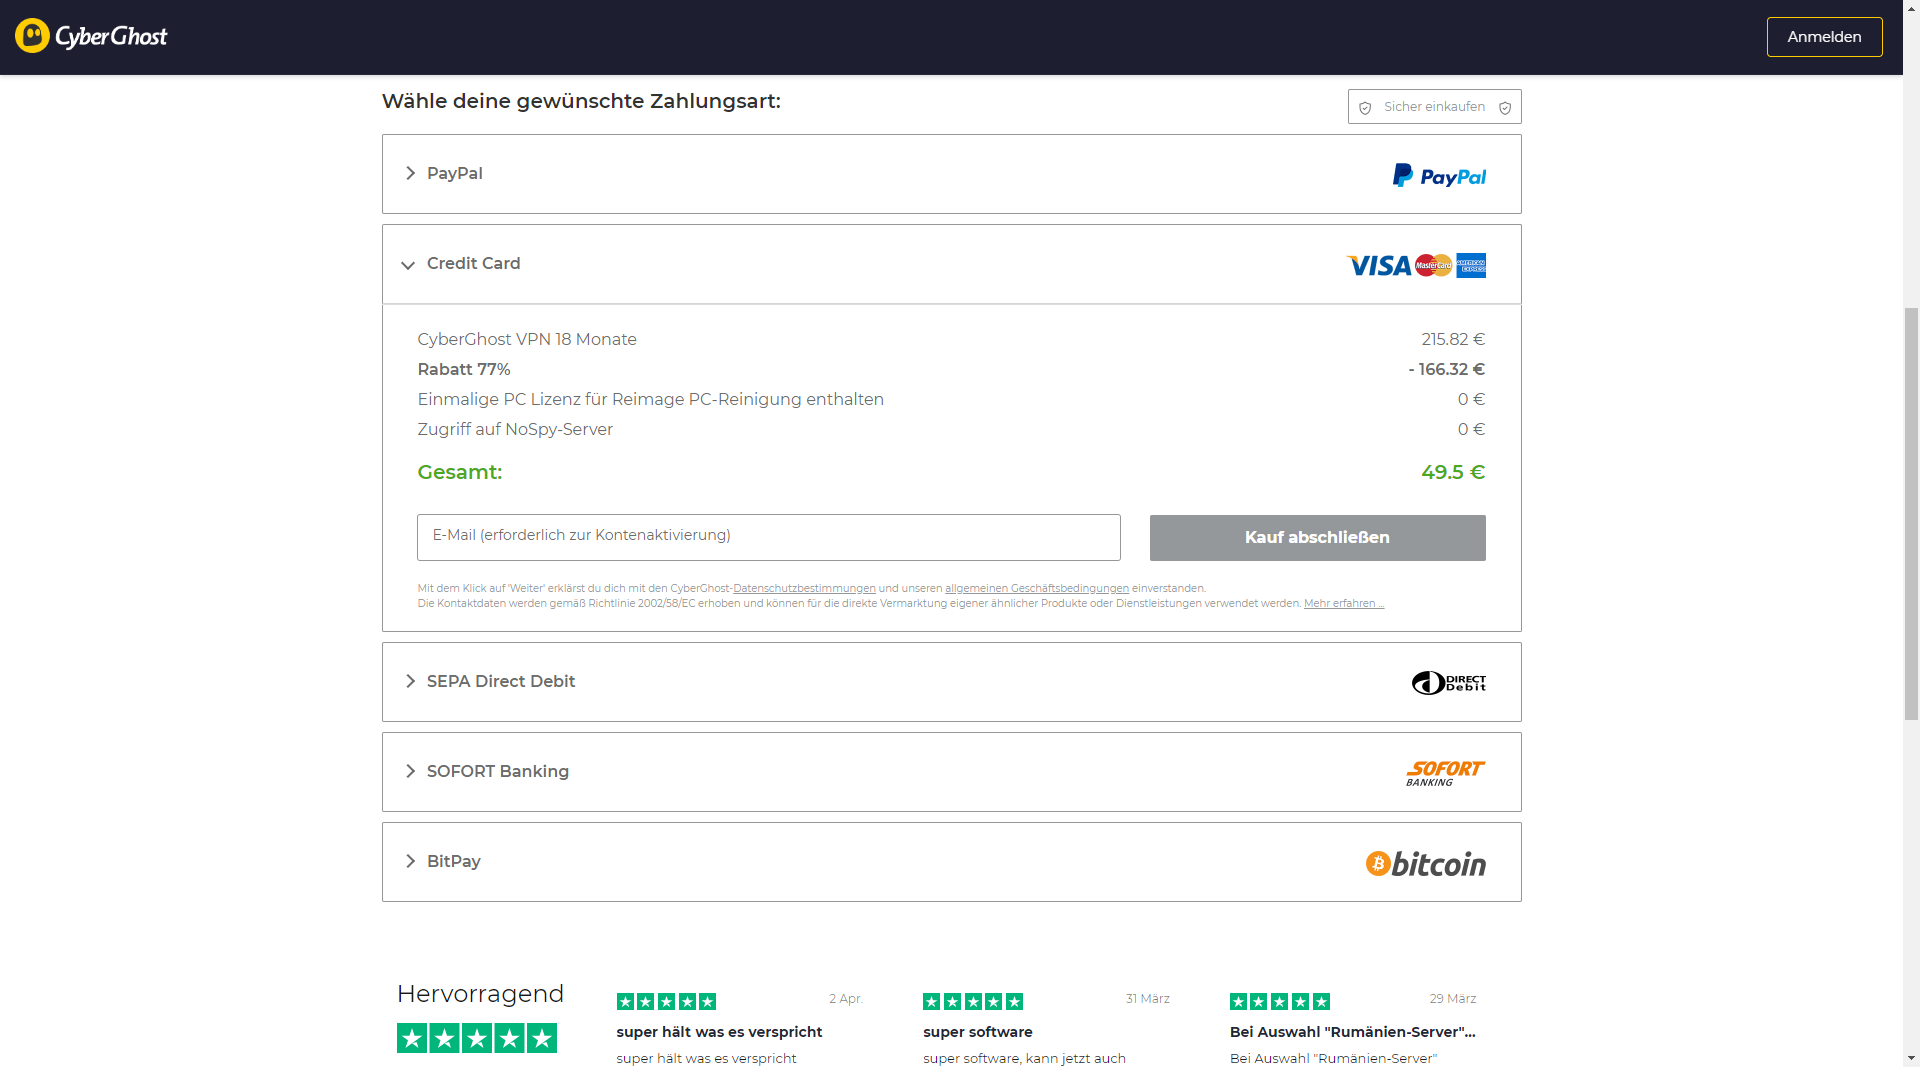1920x1067 pixels.
Task: Expand the PayPal payment option
Action: pyautogui.click(x=410, y=173)
